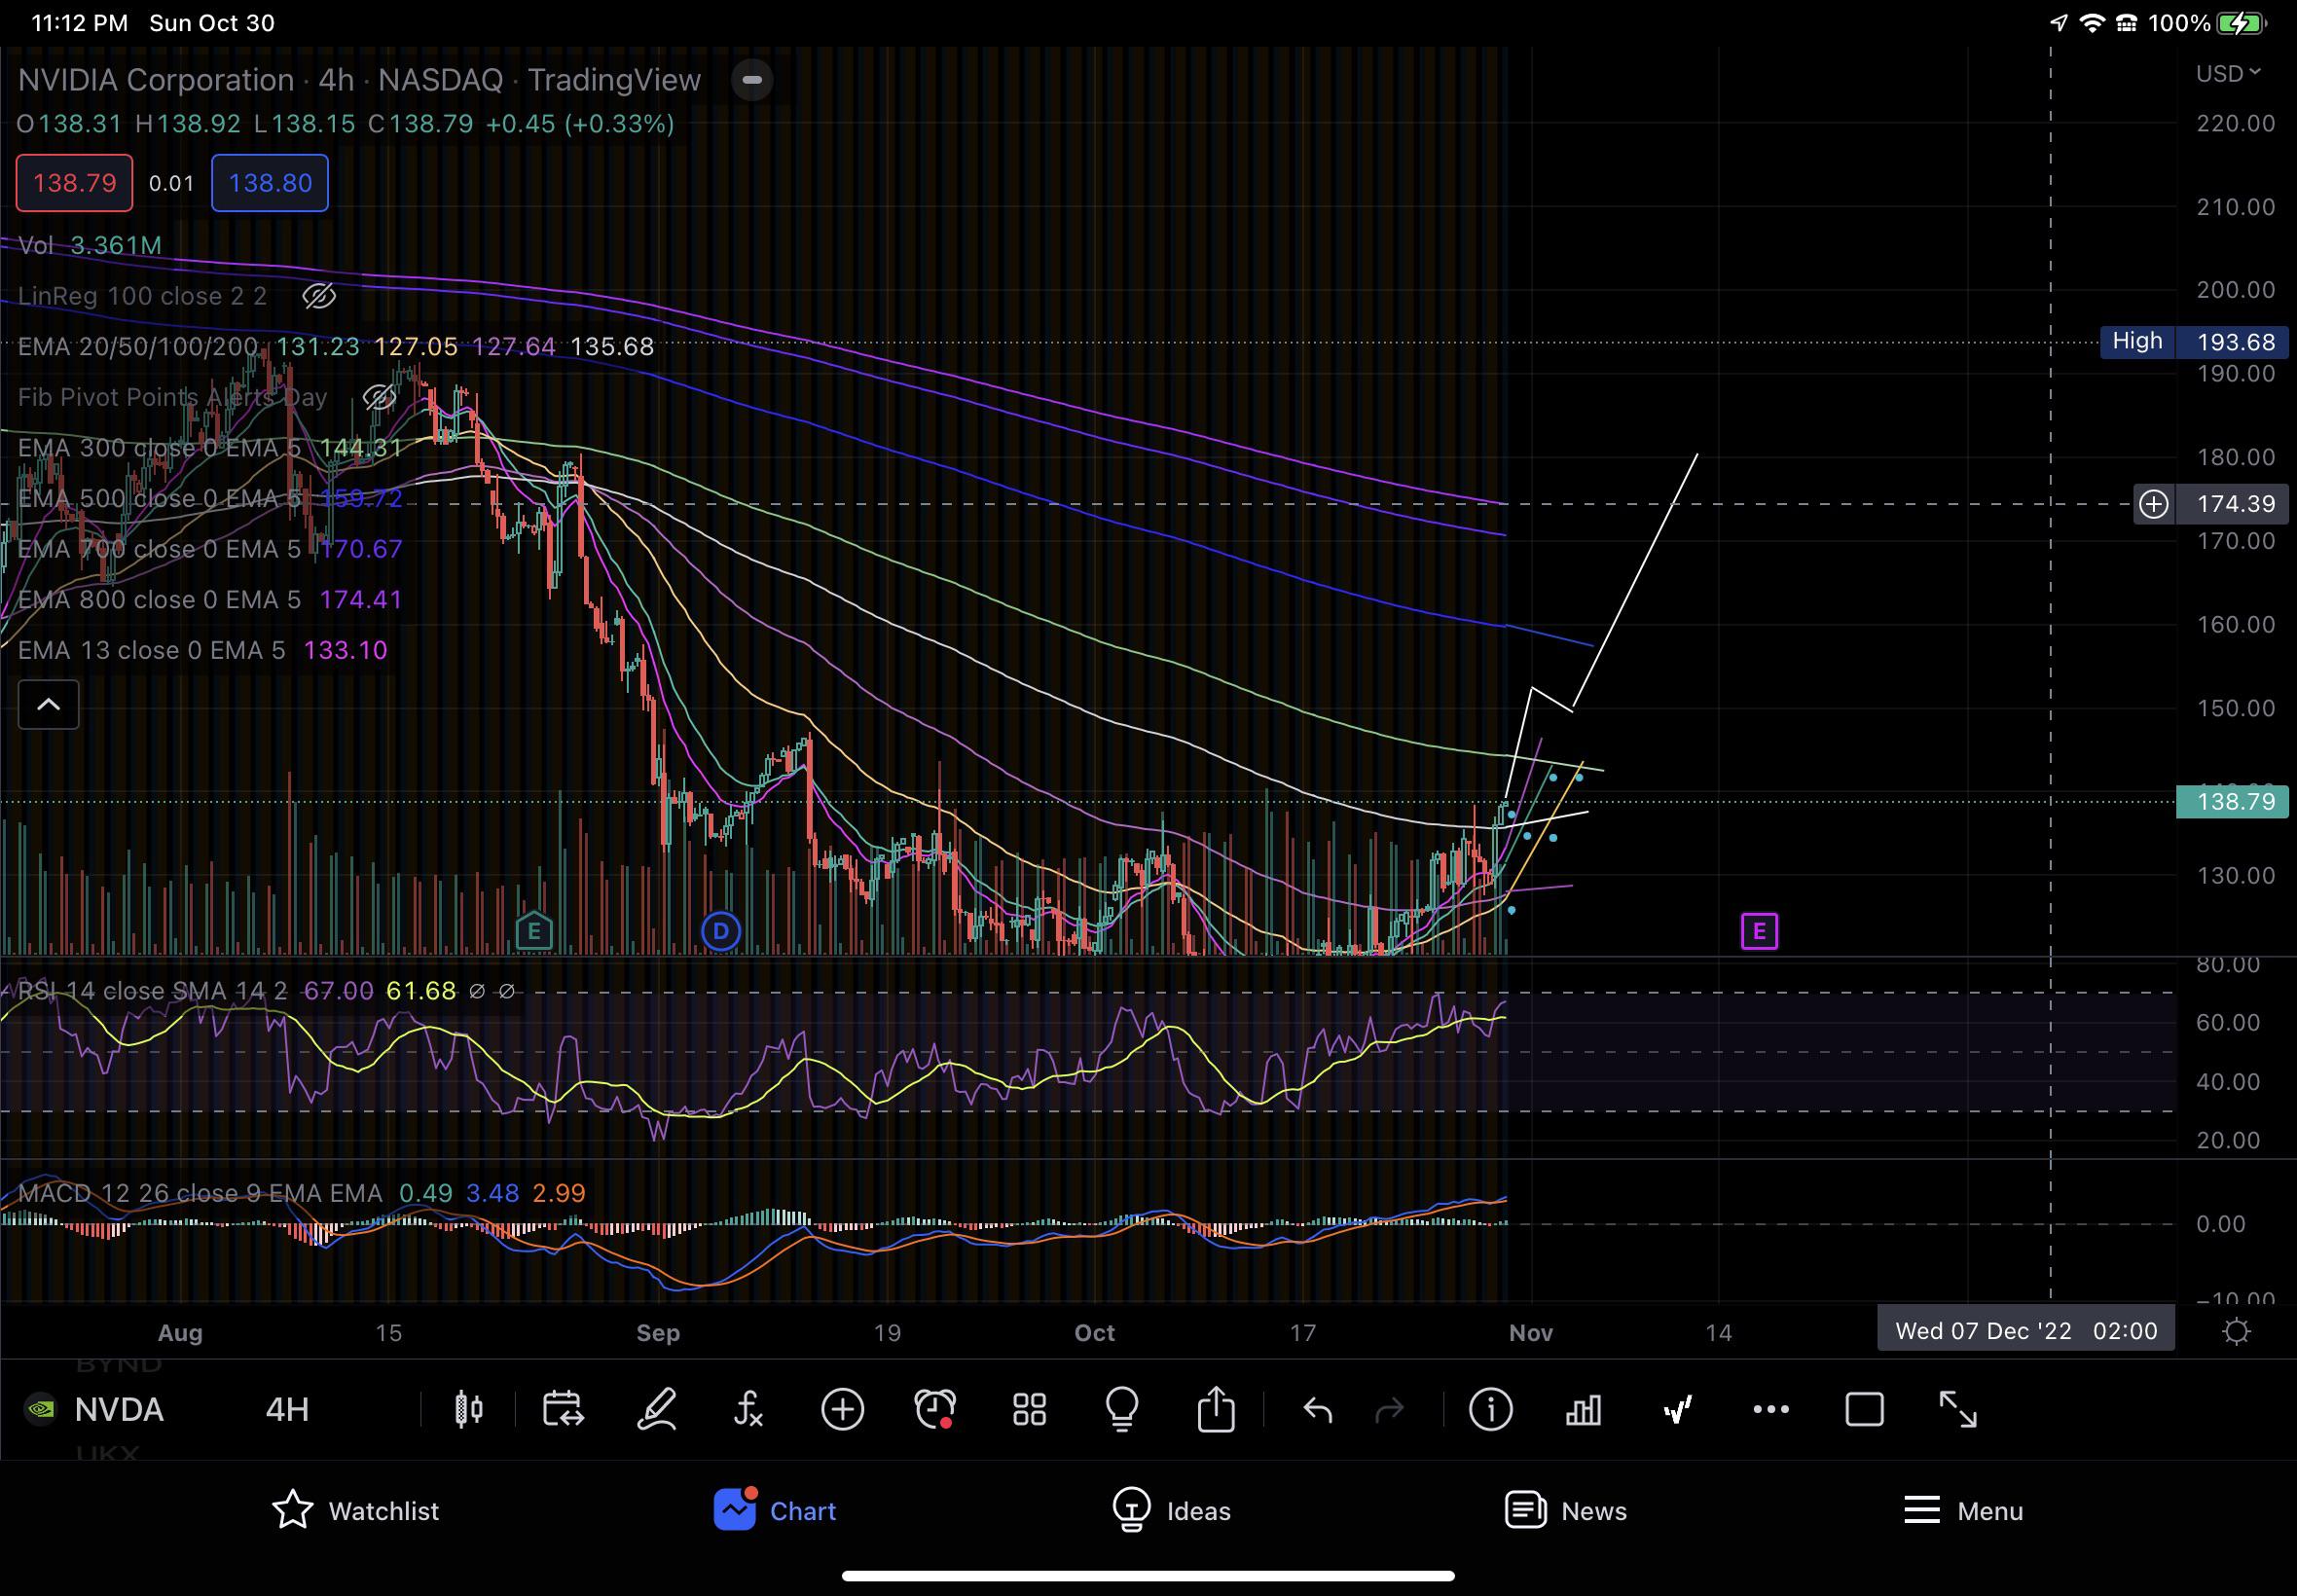Click the undo arrow
2297x1596 pixels.
[x=1318, y=1410]
